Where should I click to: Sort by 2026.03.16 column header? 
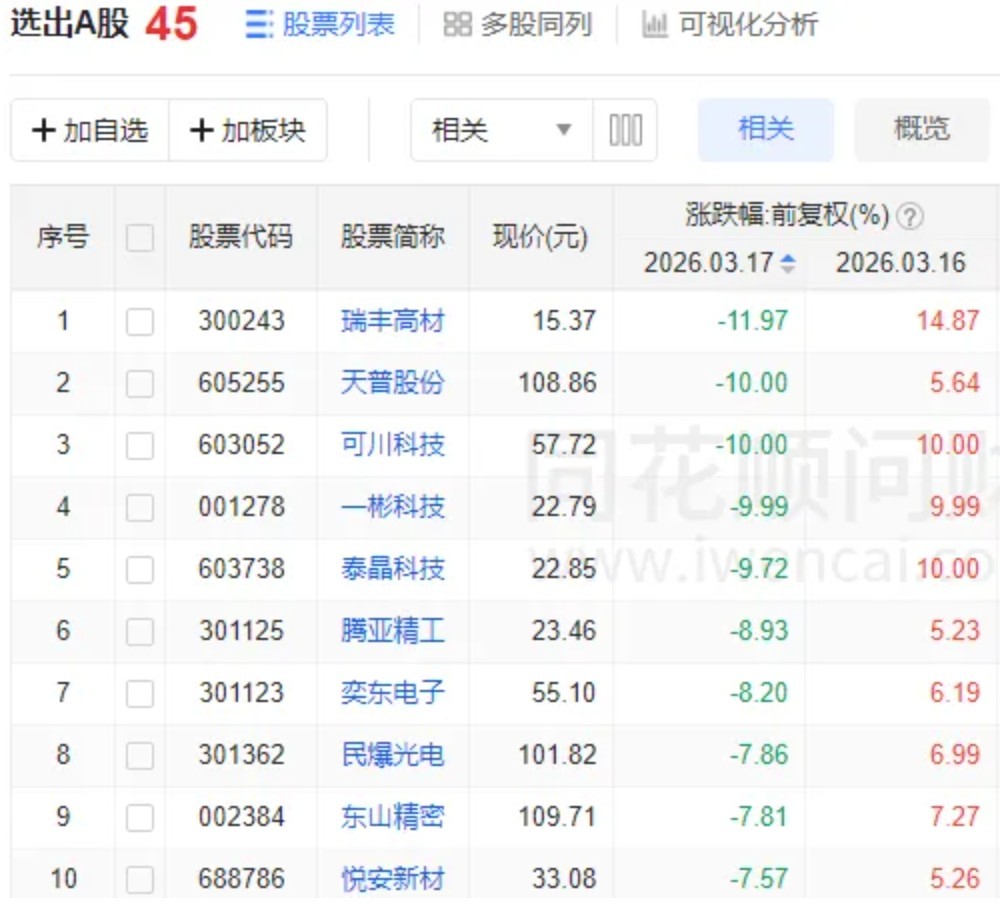coord(900,264)
